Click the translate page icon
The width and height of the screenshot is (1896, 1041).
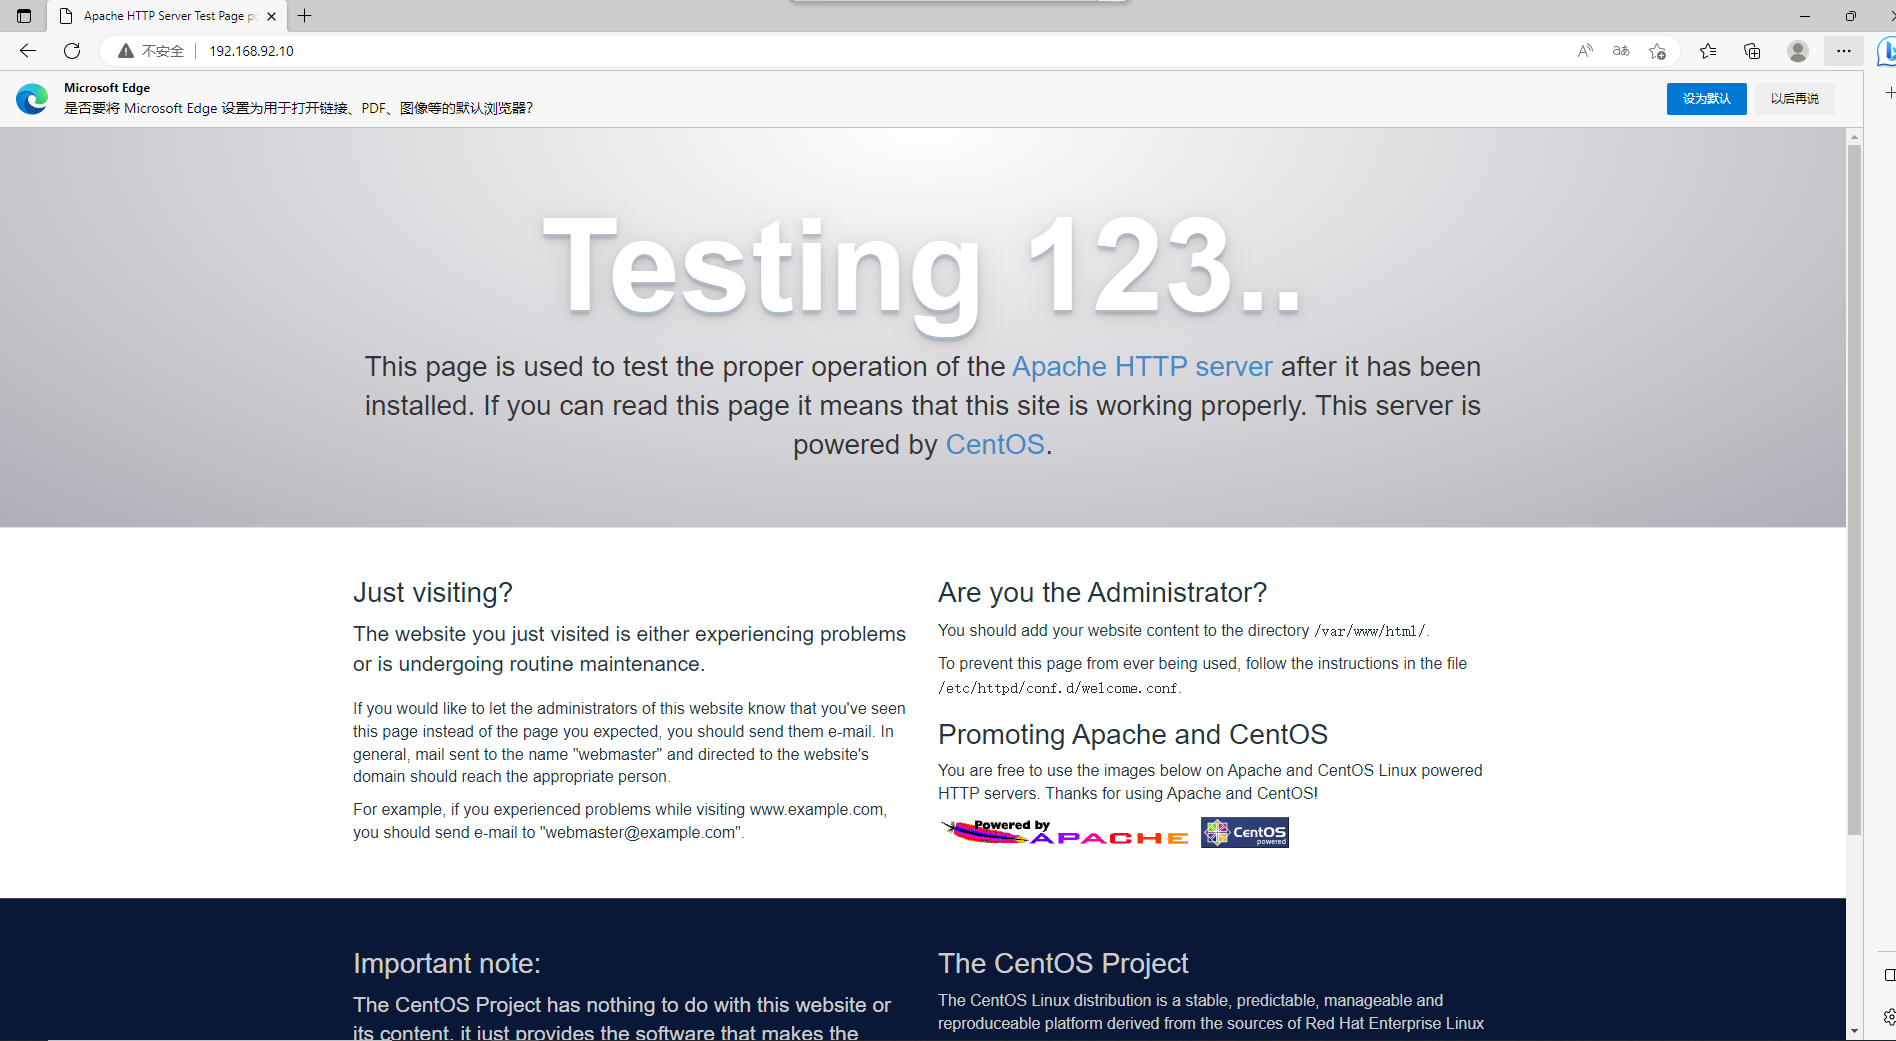click(x=1621, y=51)
